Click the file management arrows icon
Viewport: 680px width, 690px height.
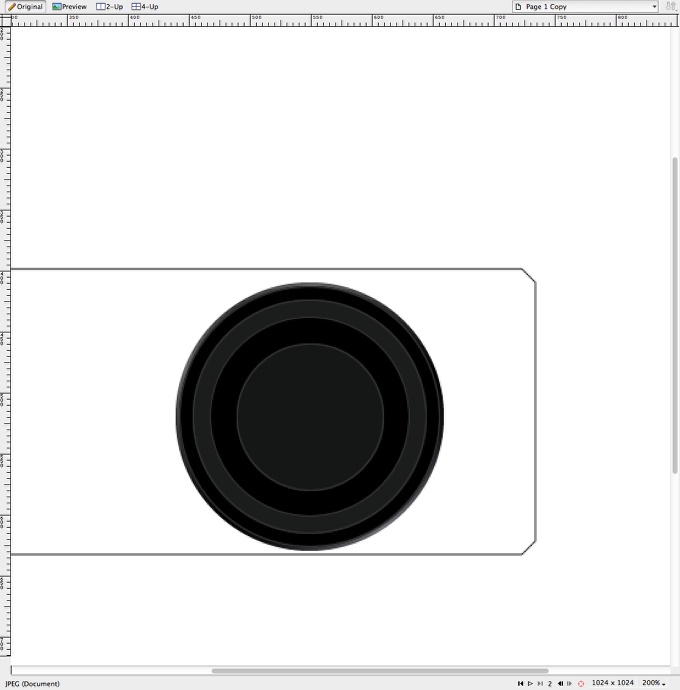click(x=670, y=7)
